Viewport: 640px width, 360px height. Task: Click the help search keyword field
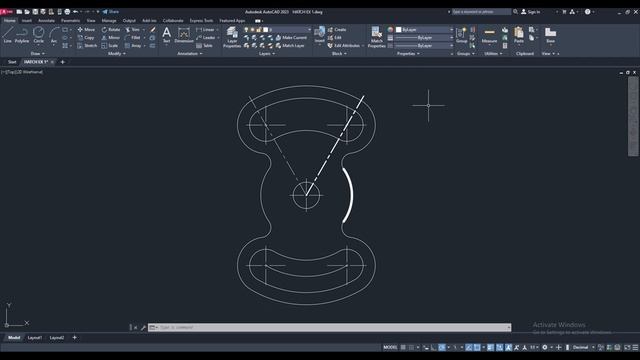pos(481,12)
